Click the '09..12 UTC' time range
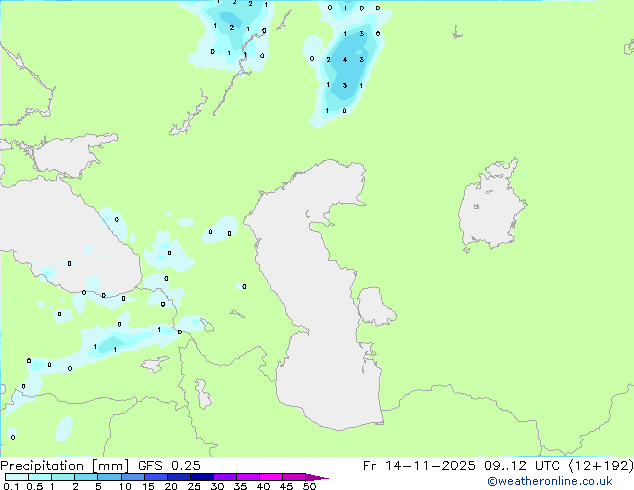Screen dimensions: 634x490 522,466
